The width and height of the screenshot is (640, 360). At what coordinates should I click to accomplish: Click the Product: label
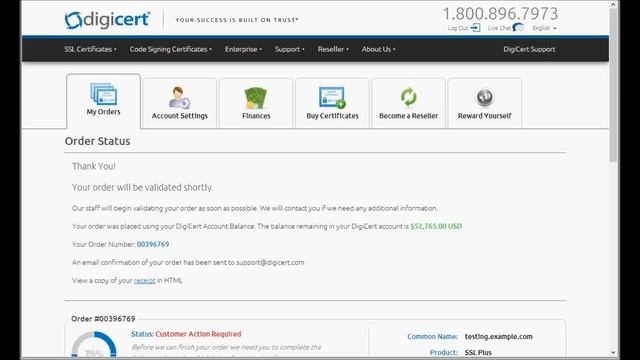click(x=444, y=352)
